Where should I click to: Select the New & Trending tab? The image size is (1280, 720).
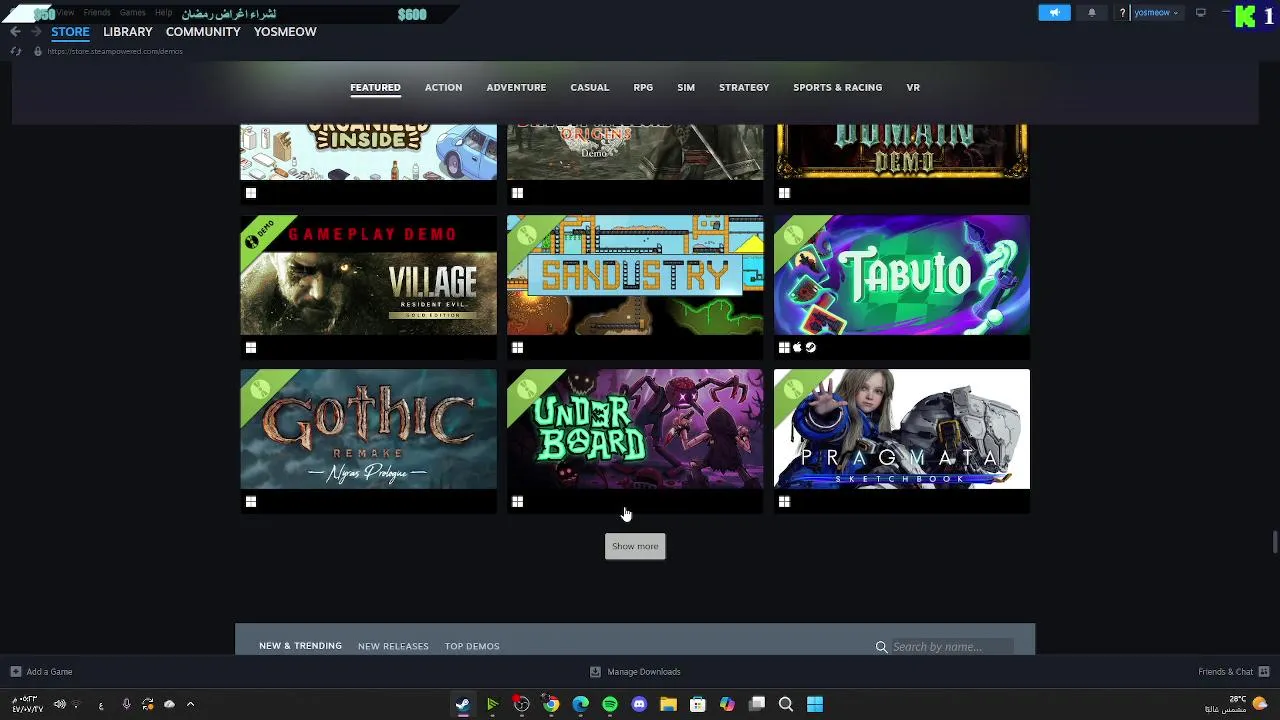pos(300,646)
